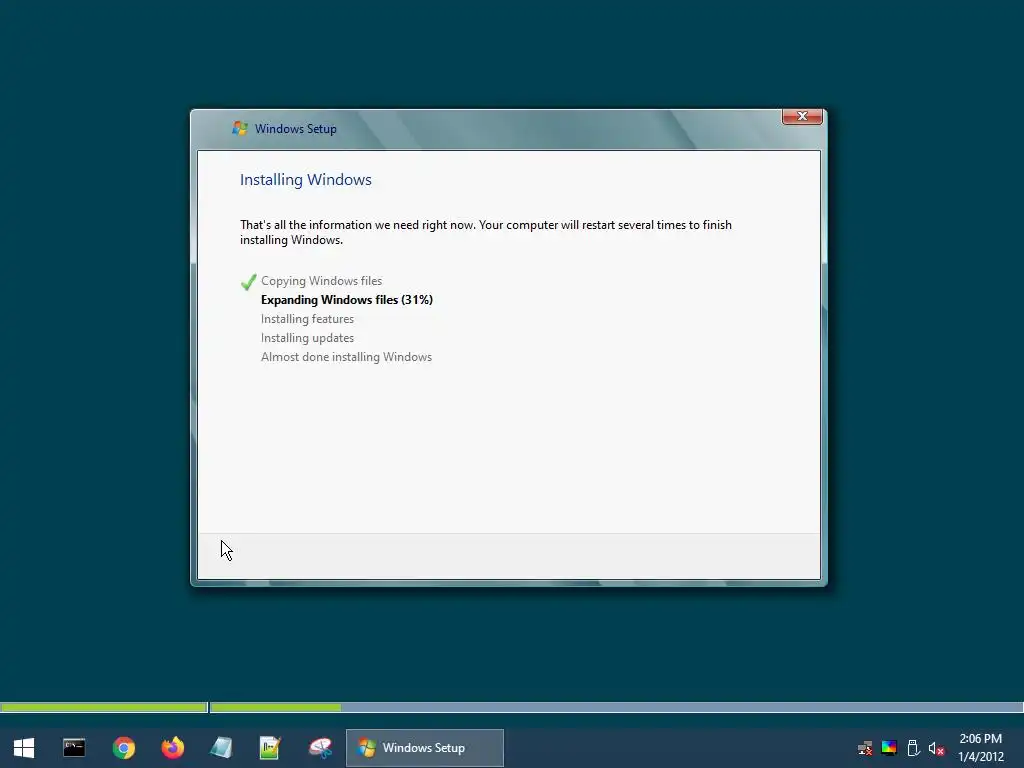Click the green checkmark beside Copying Windows files
Viewport: 1024px width, 768px height.
[x=248, y=281]
